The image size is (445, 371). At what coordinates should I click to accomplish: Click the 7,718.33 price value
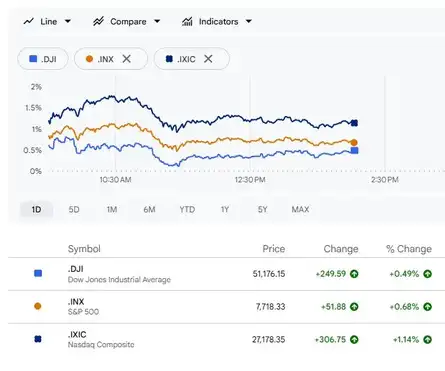pos(270,307)
